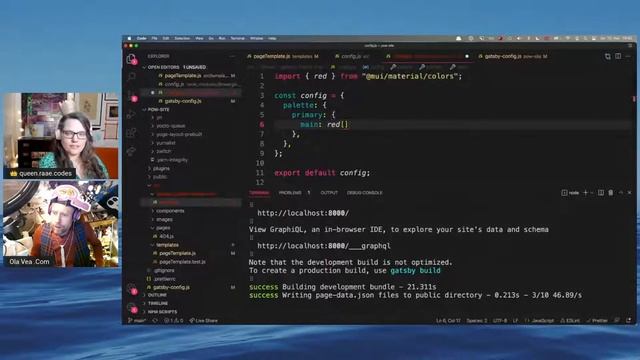
Task: Open the Selection menu
Action: (x=182, y=38)
